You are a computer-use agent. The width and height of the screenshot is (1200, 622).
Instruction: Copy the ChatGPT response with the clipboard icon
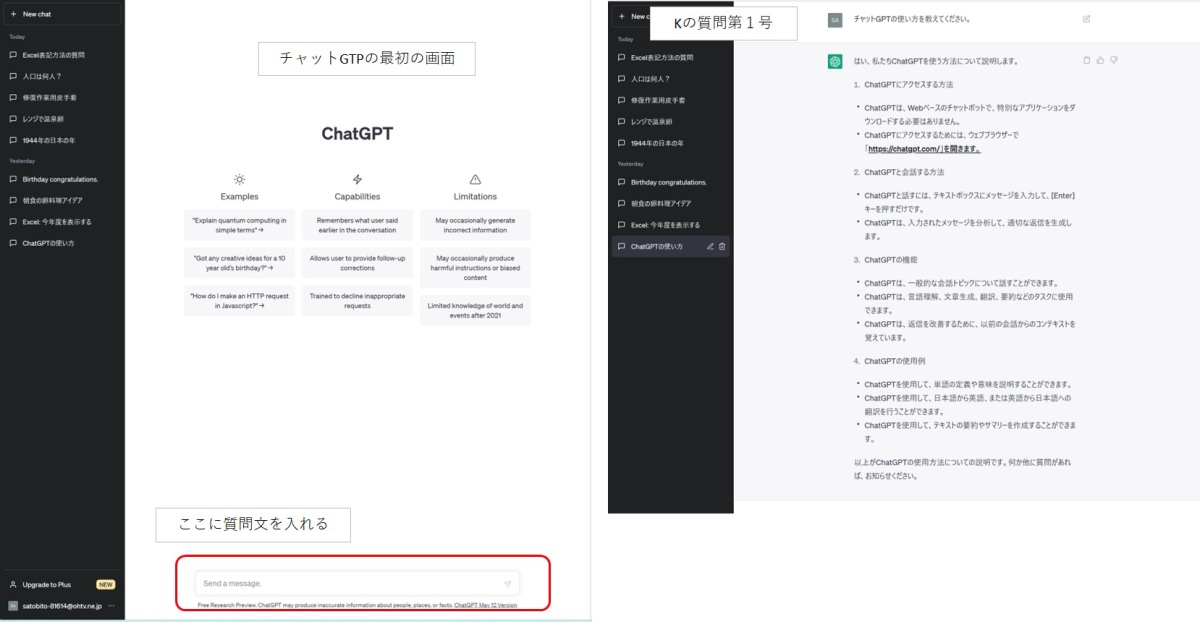click(1087, 60)
